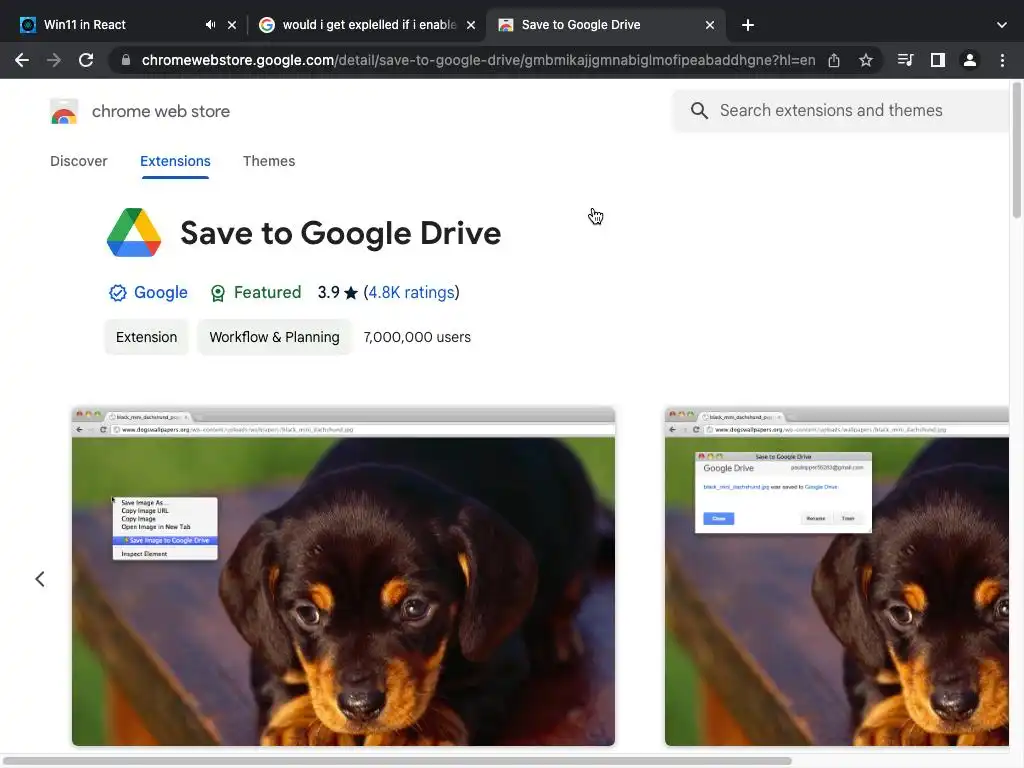Click the address bar URL
The image size is (1024, 768).
coord(478,60)
